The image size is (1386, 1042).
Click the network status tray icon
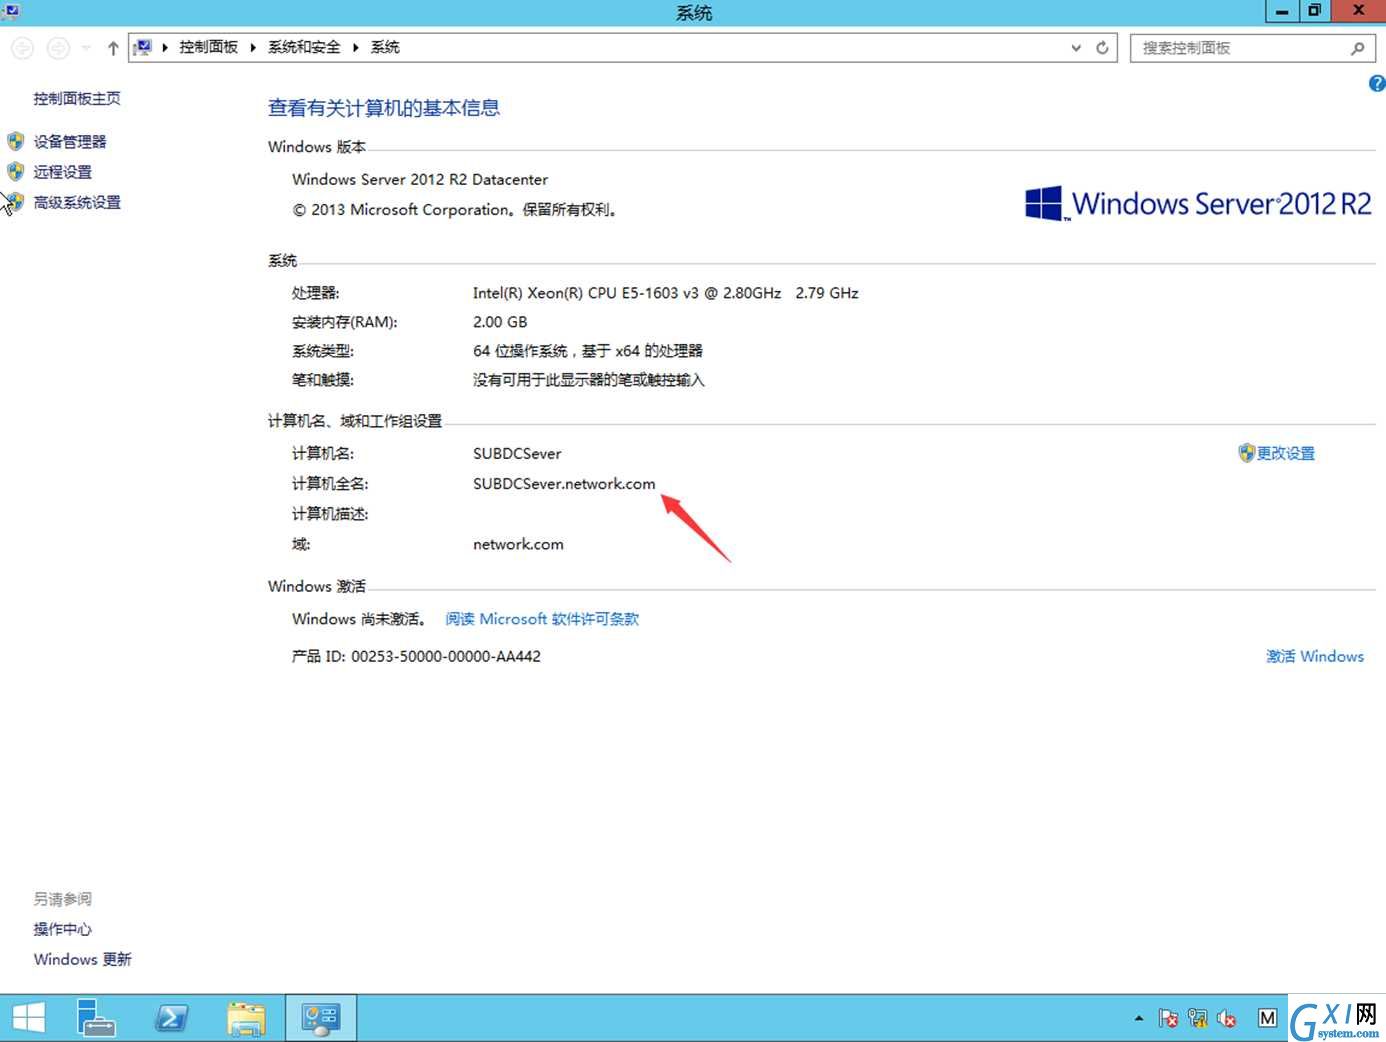click(x=1197, y=1018)
